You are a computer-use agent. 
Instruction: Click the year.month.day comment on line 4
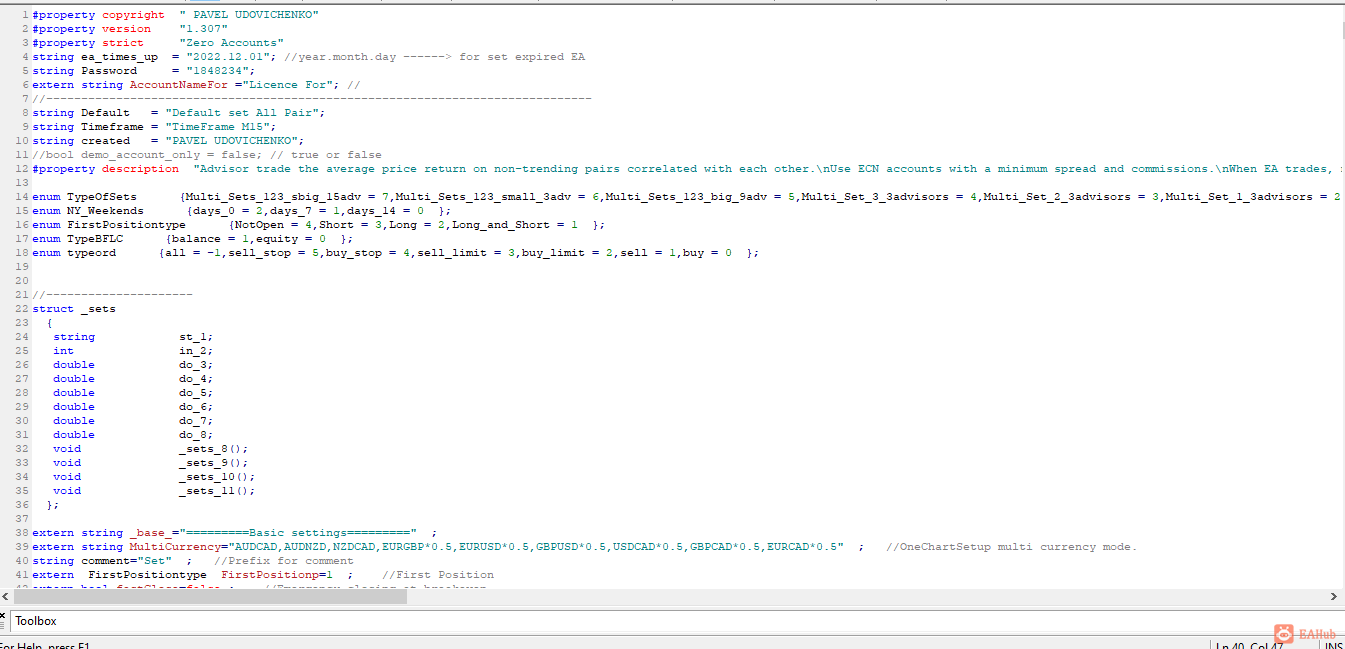435,57
